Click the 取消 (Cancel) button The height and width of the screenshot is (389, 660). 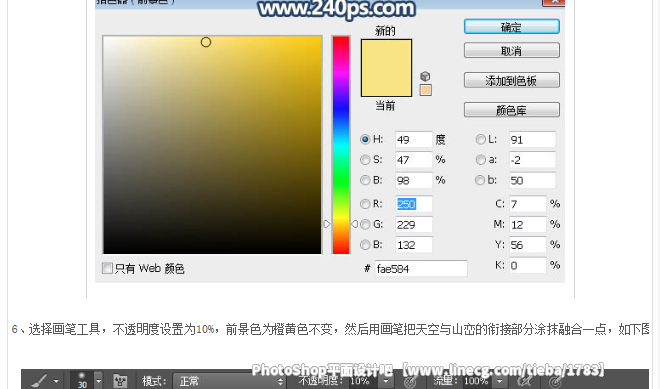tap(511, 51)
